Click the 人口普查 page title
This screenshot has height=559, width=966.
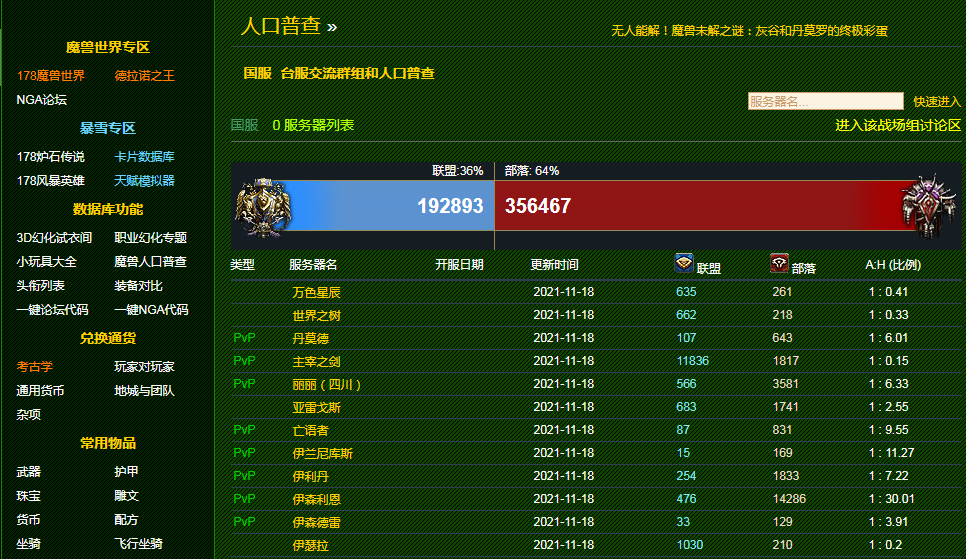point(281,26)
